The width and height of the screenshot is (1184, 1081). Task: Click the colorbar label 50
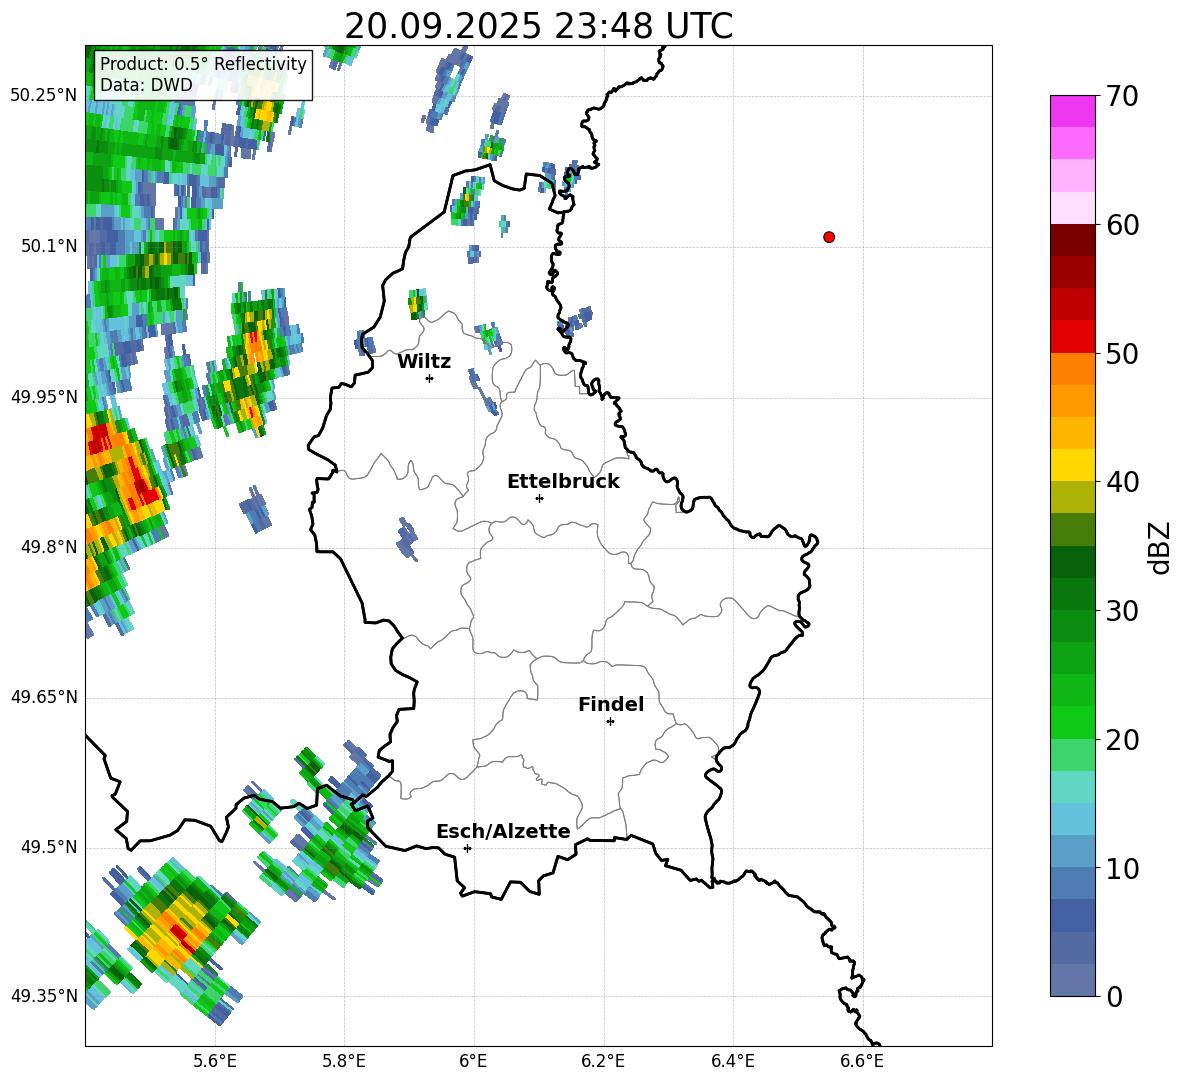point(1122,353)
